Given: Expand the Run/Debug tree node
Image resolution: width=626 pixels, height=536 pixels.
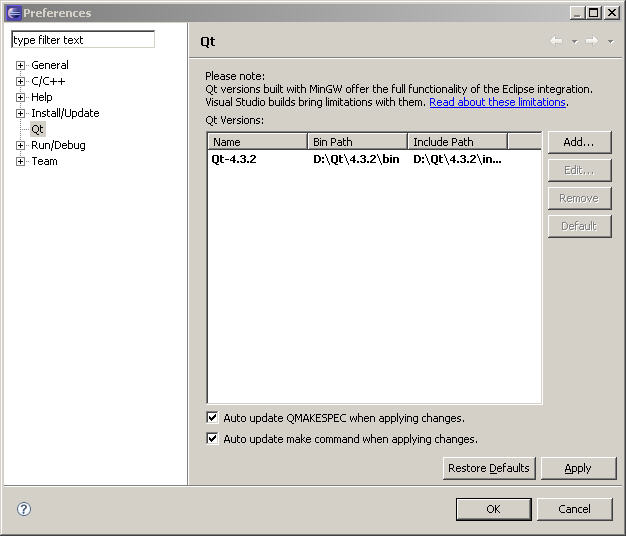Looking at the screenshot, I should click(x=20, y=145).
